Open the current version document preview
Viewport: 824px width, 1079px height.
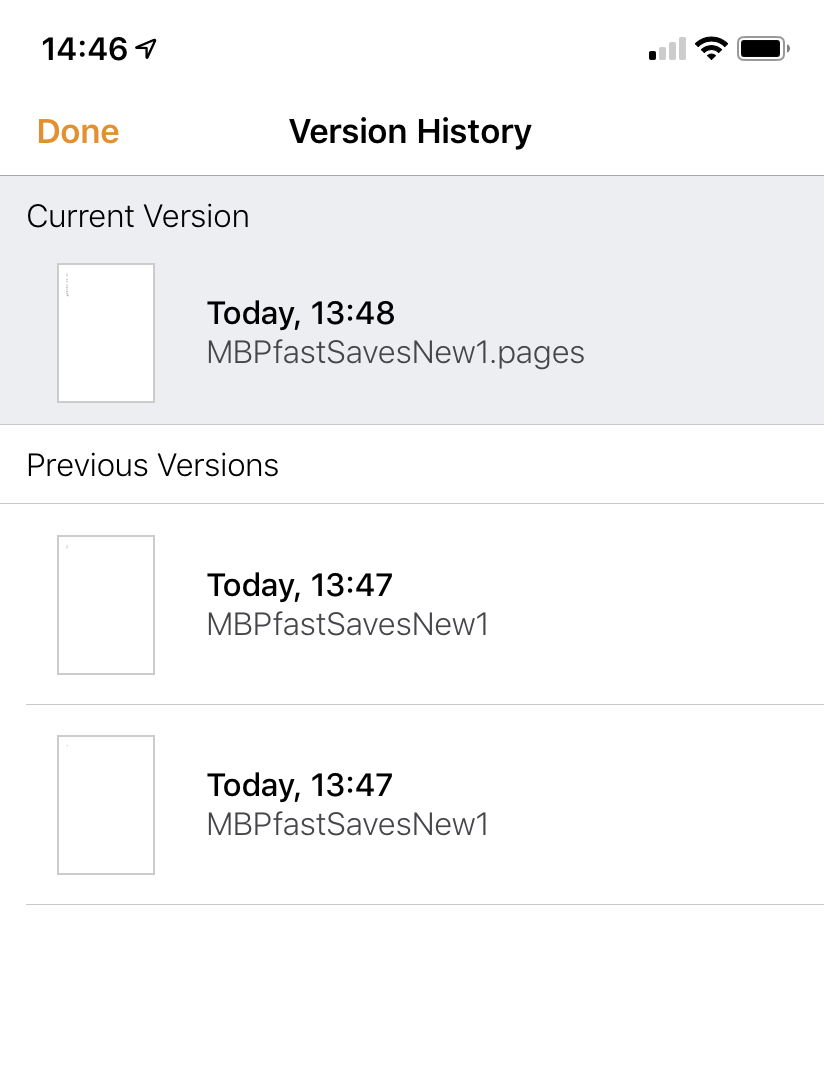106,332
